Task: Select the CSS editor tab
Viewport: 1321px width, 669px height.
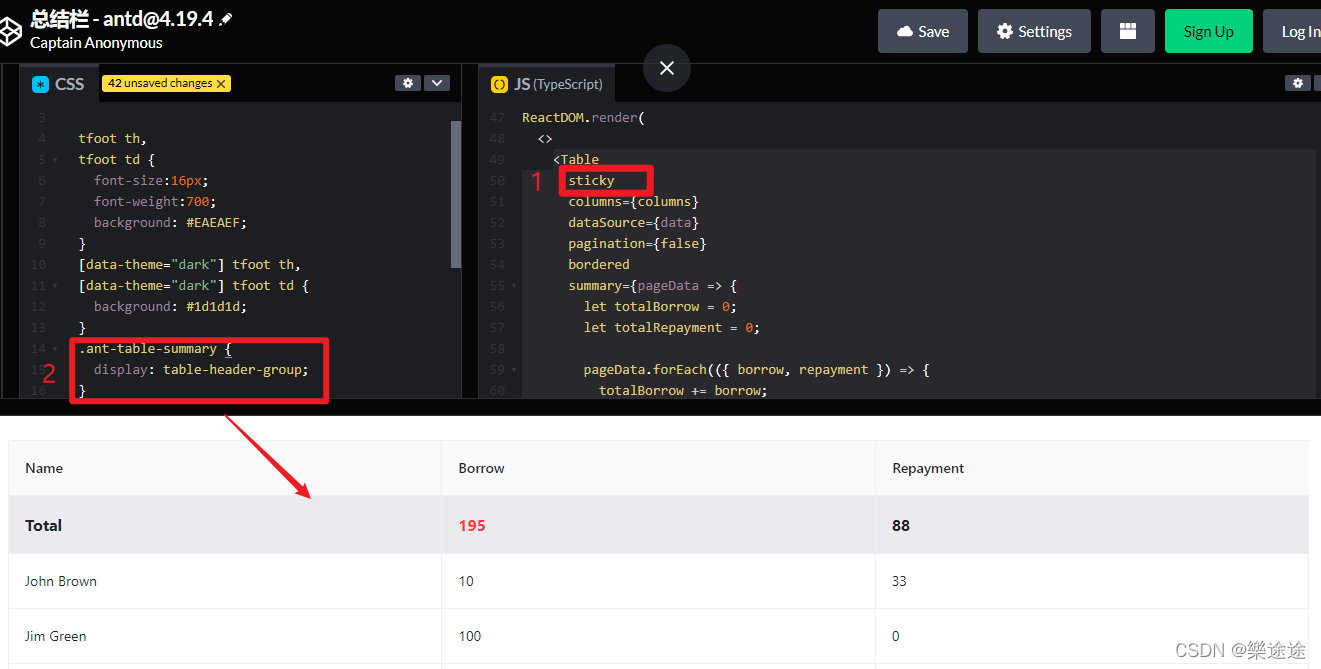Action: pyautogui.click(x=58, y=84)
